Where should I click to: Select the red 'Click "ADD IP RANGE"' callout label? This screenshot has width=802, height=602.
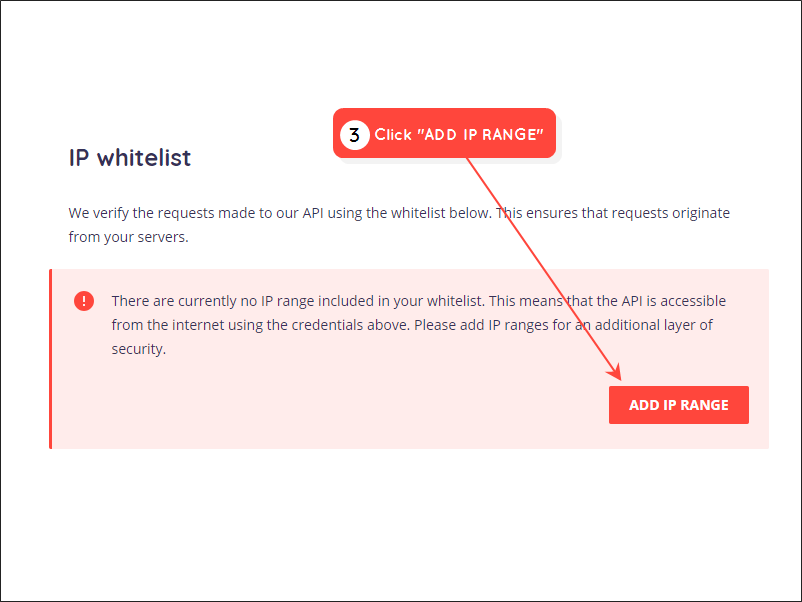coord(444,133)
